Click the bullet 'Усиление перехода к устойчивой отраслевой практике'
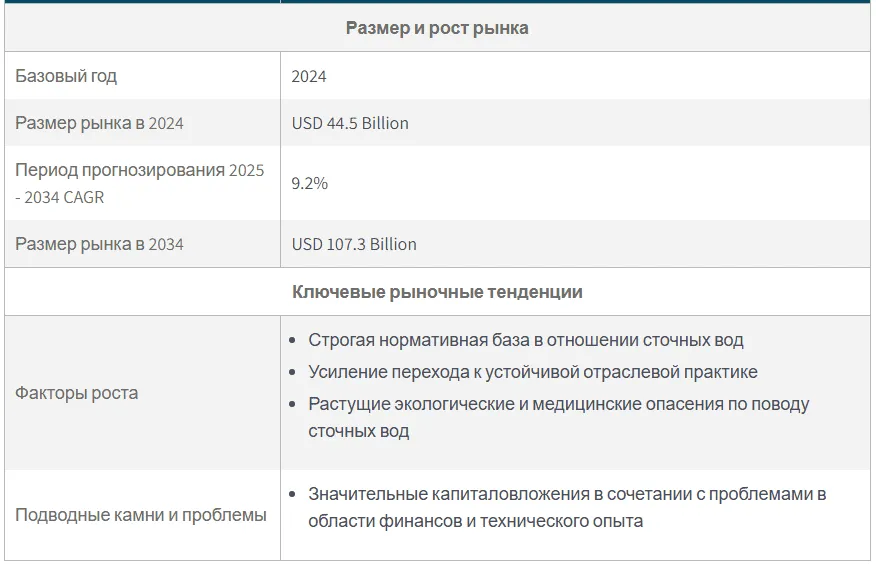876x567 pixels. tap(533, 372)
